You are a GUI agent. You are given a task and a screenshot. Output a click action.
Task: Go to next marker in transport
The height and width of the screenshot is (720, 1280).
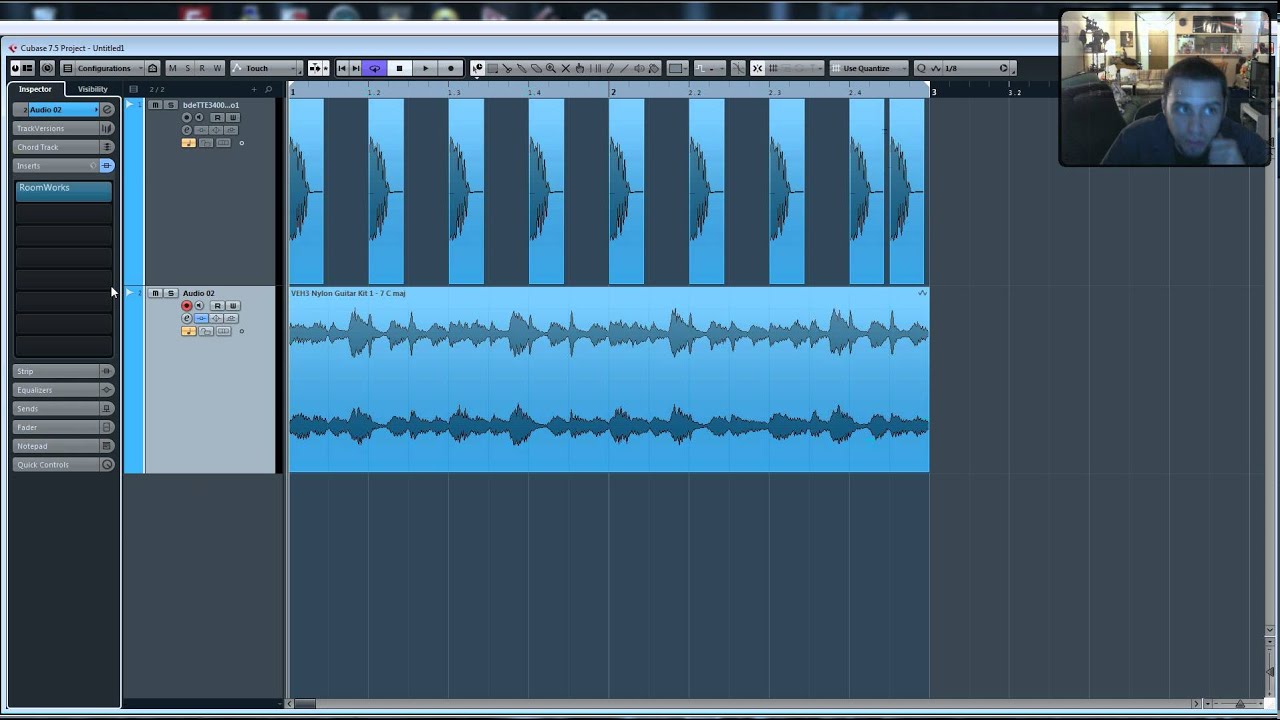pyautogui.click(x=355, y=68)
